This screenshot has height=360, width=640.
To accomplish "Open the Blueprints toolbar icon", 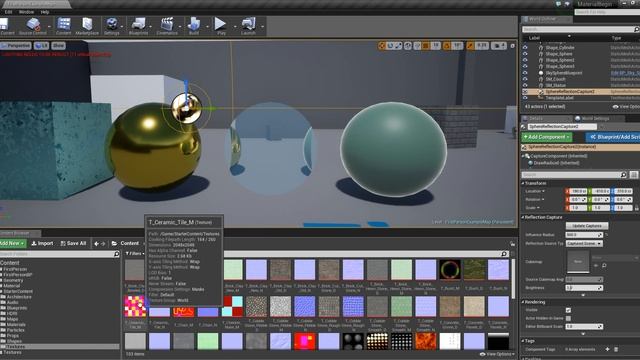I will [138, 24].
